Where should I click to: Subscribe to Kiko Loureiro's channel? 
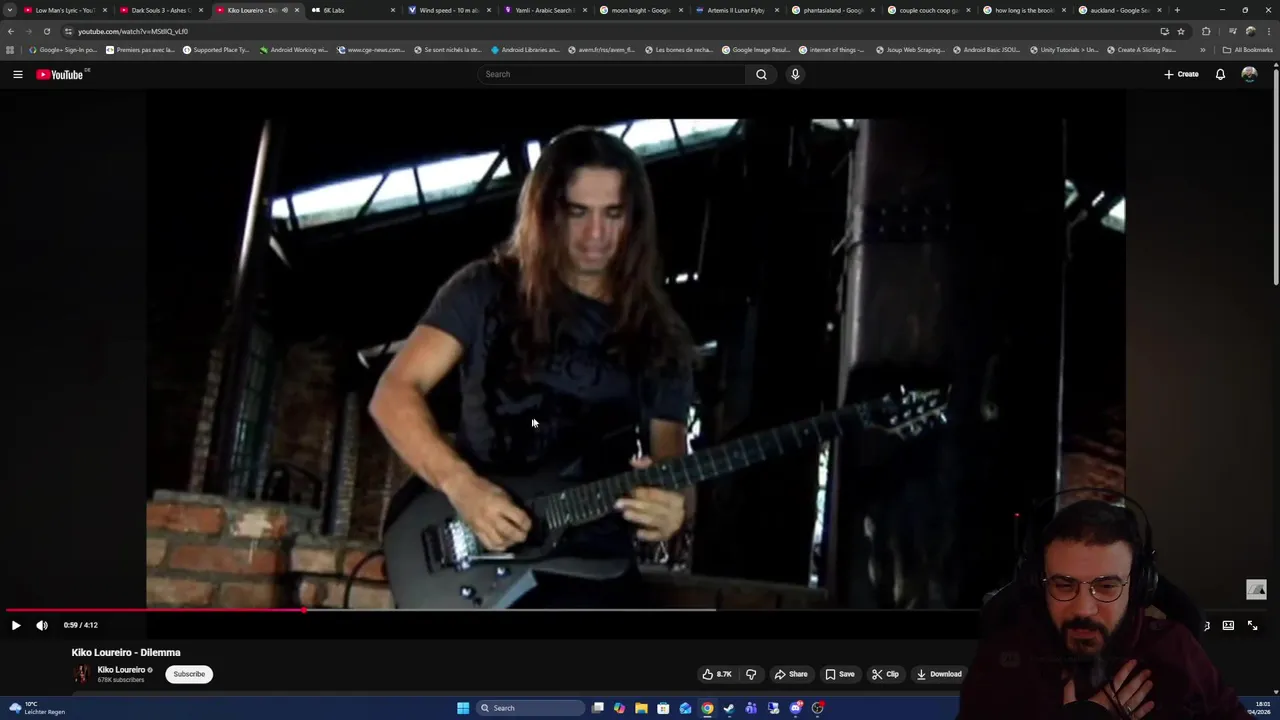pos(189,674)
